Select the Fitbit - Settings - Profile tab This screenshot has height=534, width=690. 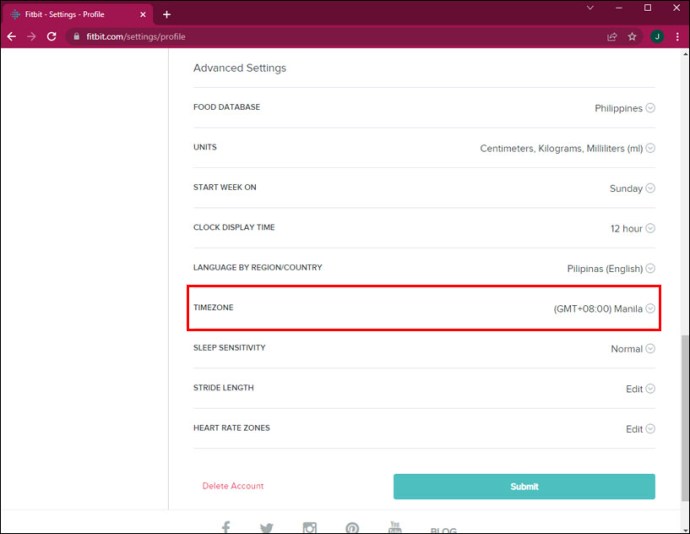77,15
